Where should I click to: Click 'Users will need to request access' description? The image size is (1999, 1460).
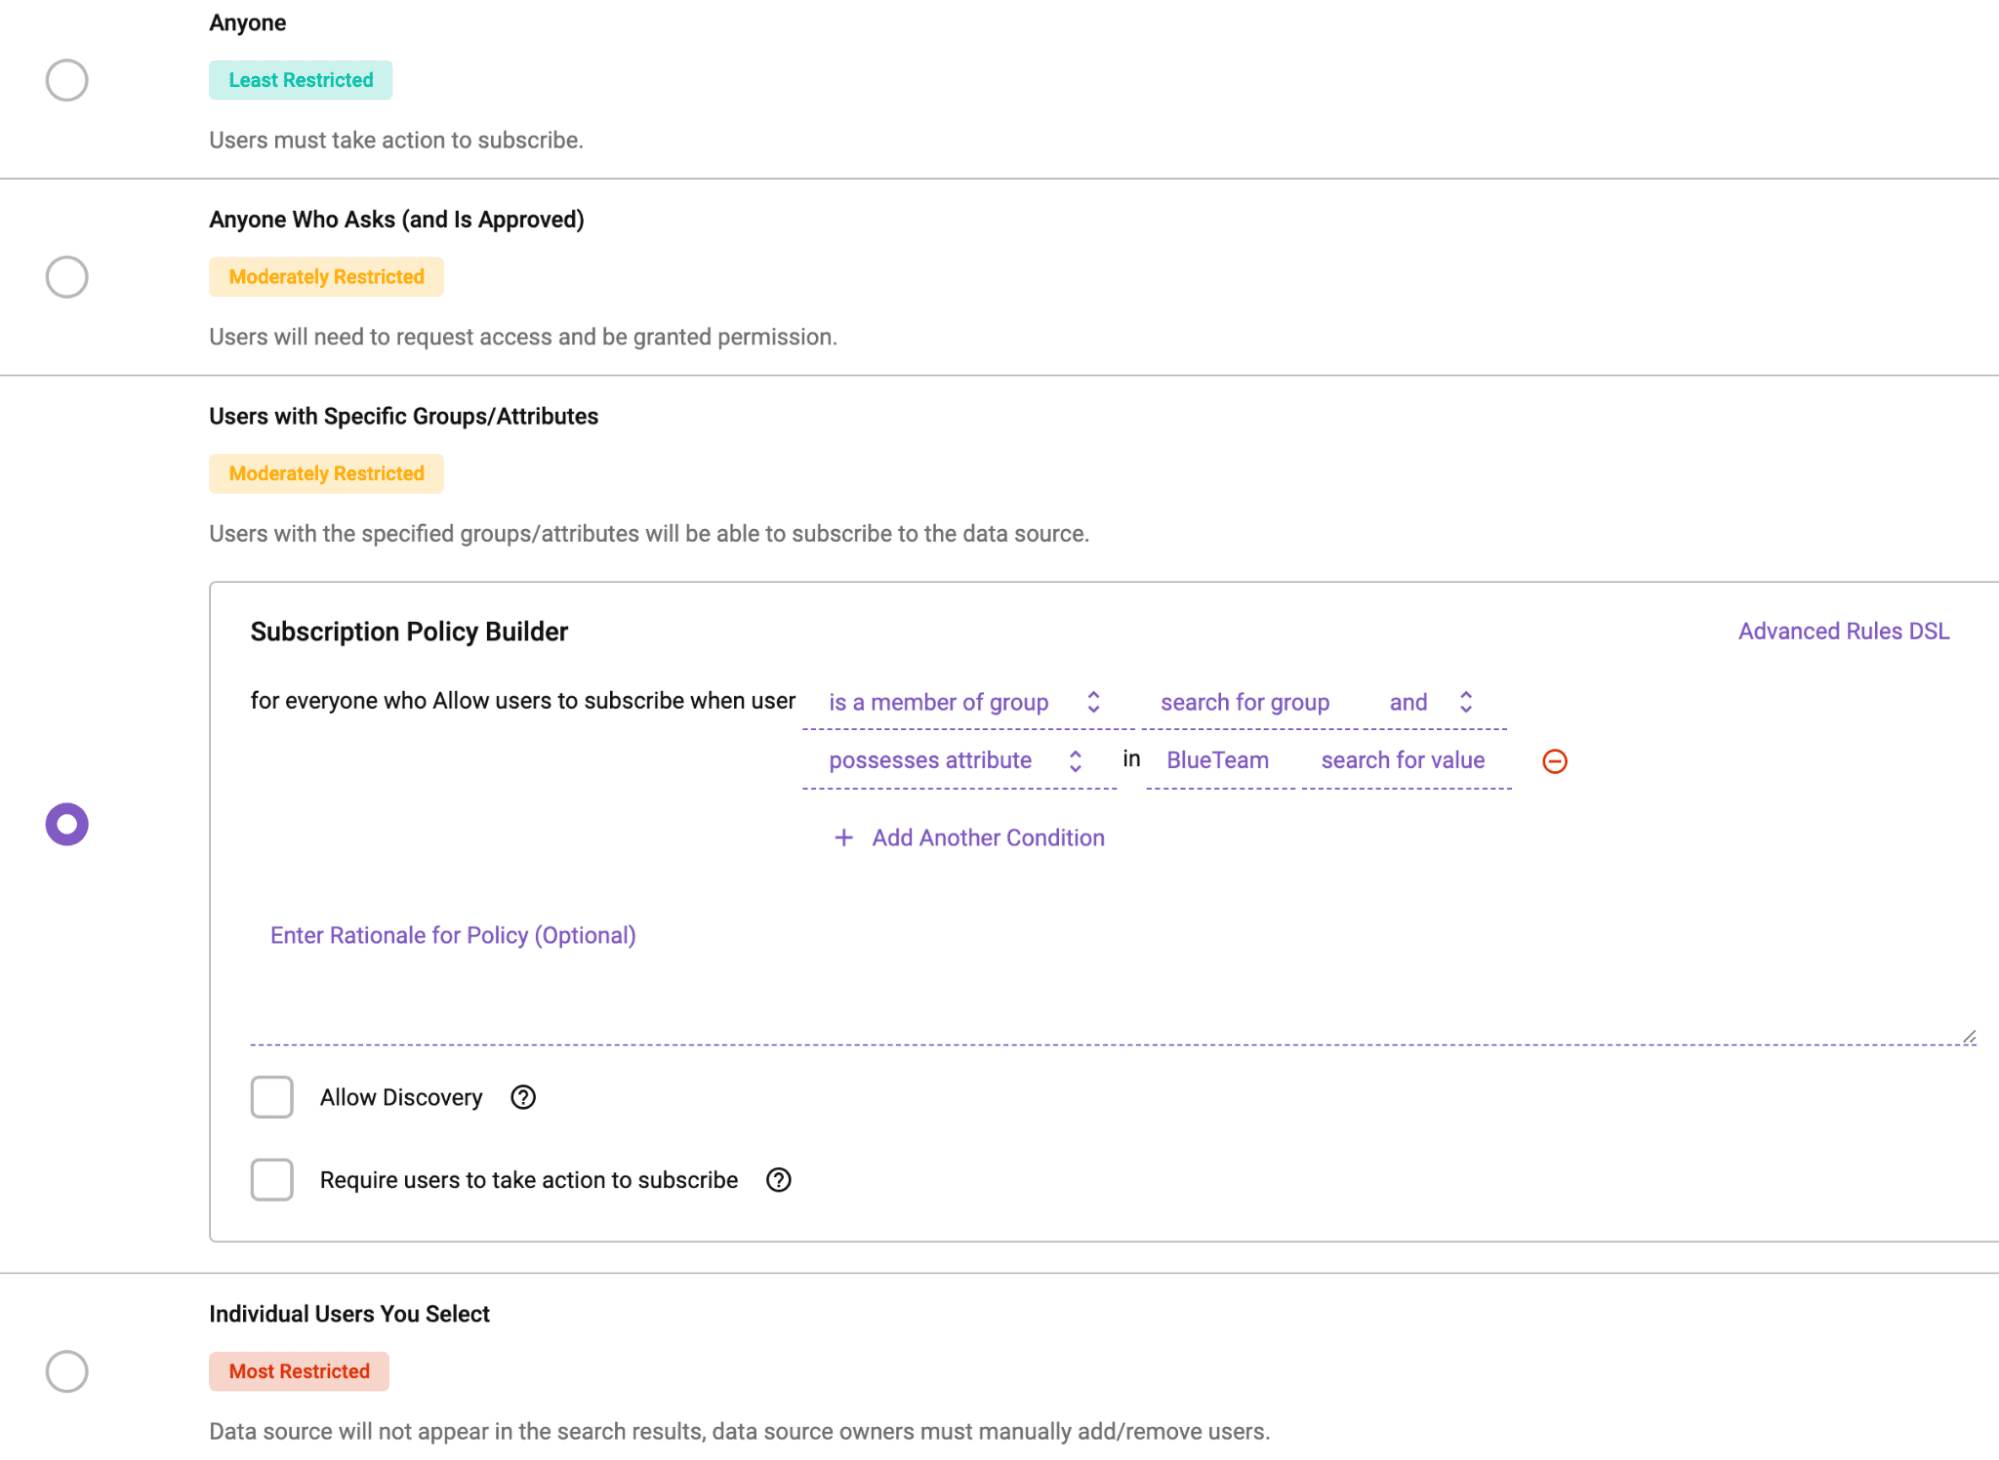click(x=523, y=337)
